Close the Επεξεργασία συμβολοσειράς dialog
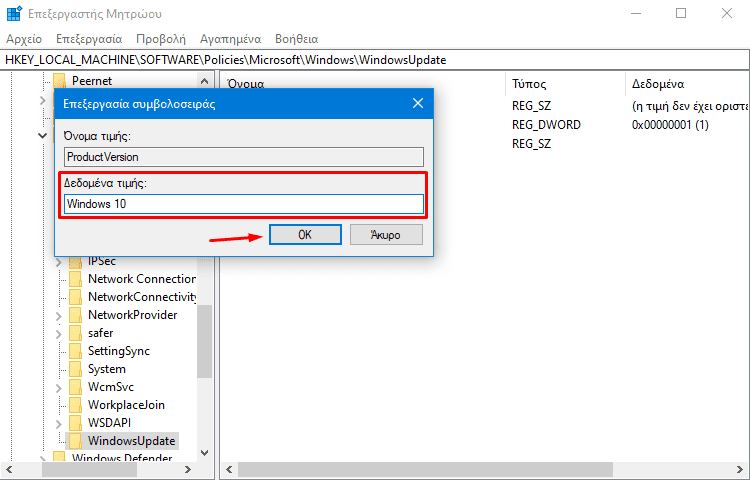 point(418,103)
